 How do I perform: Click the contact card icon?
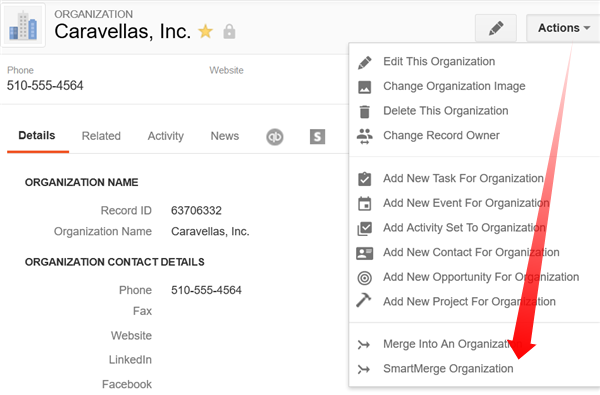coord(364,253)
